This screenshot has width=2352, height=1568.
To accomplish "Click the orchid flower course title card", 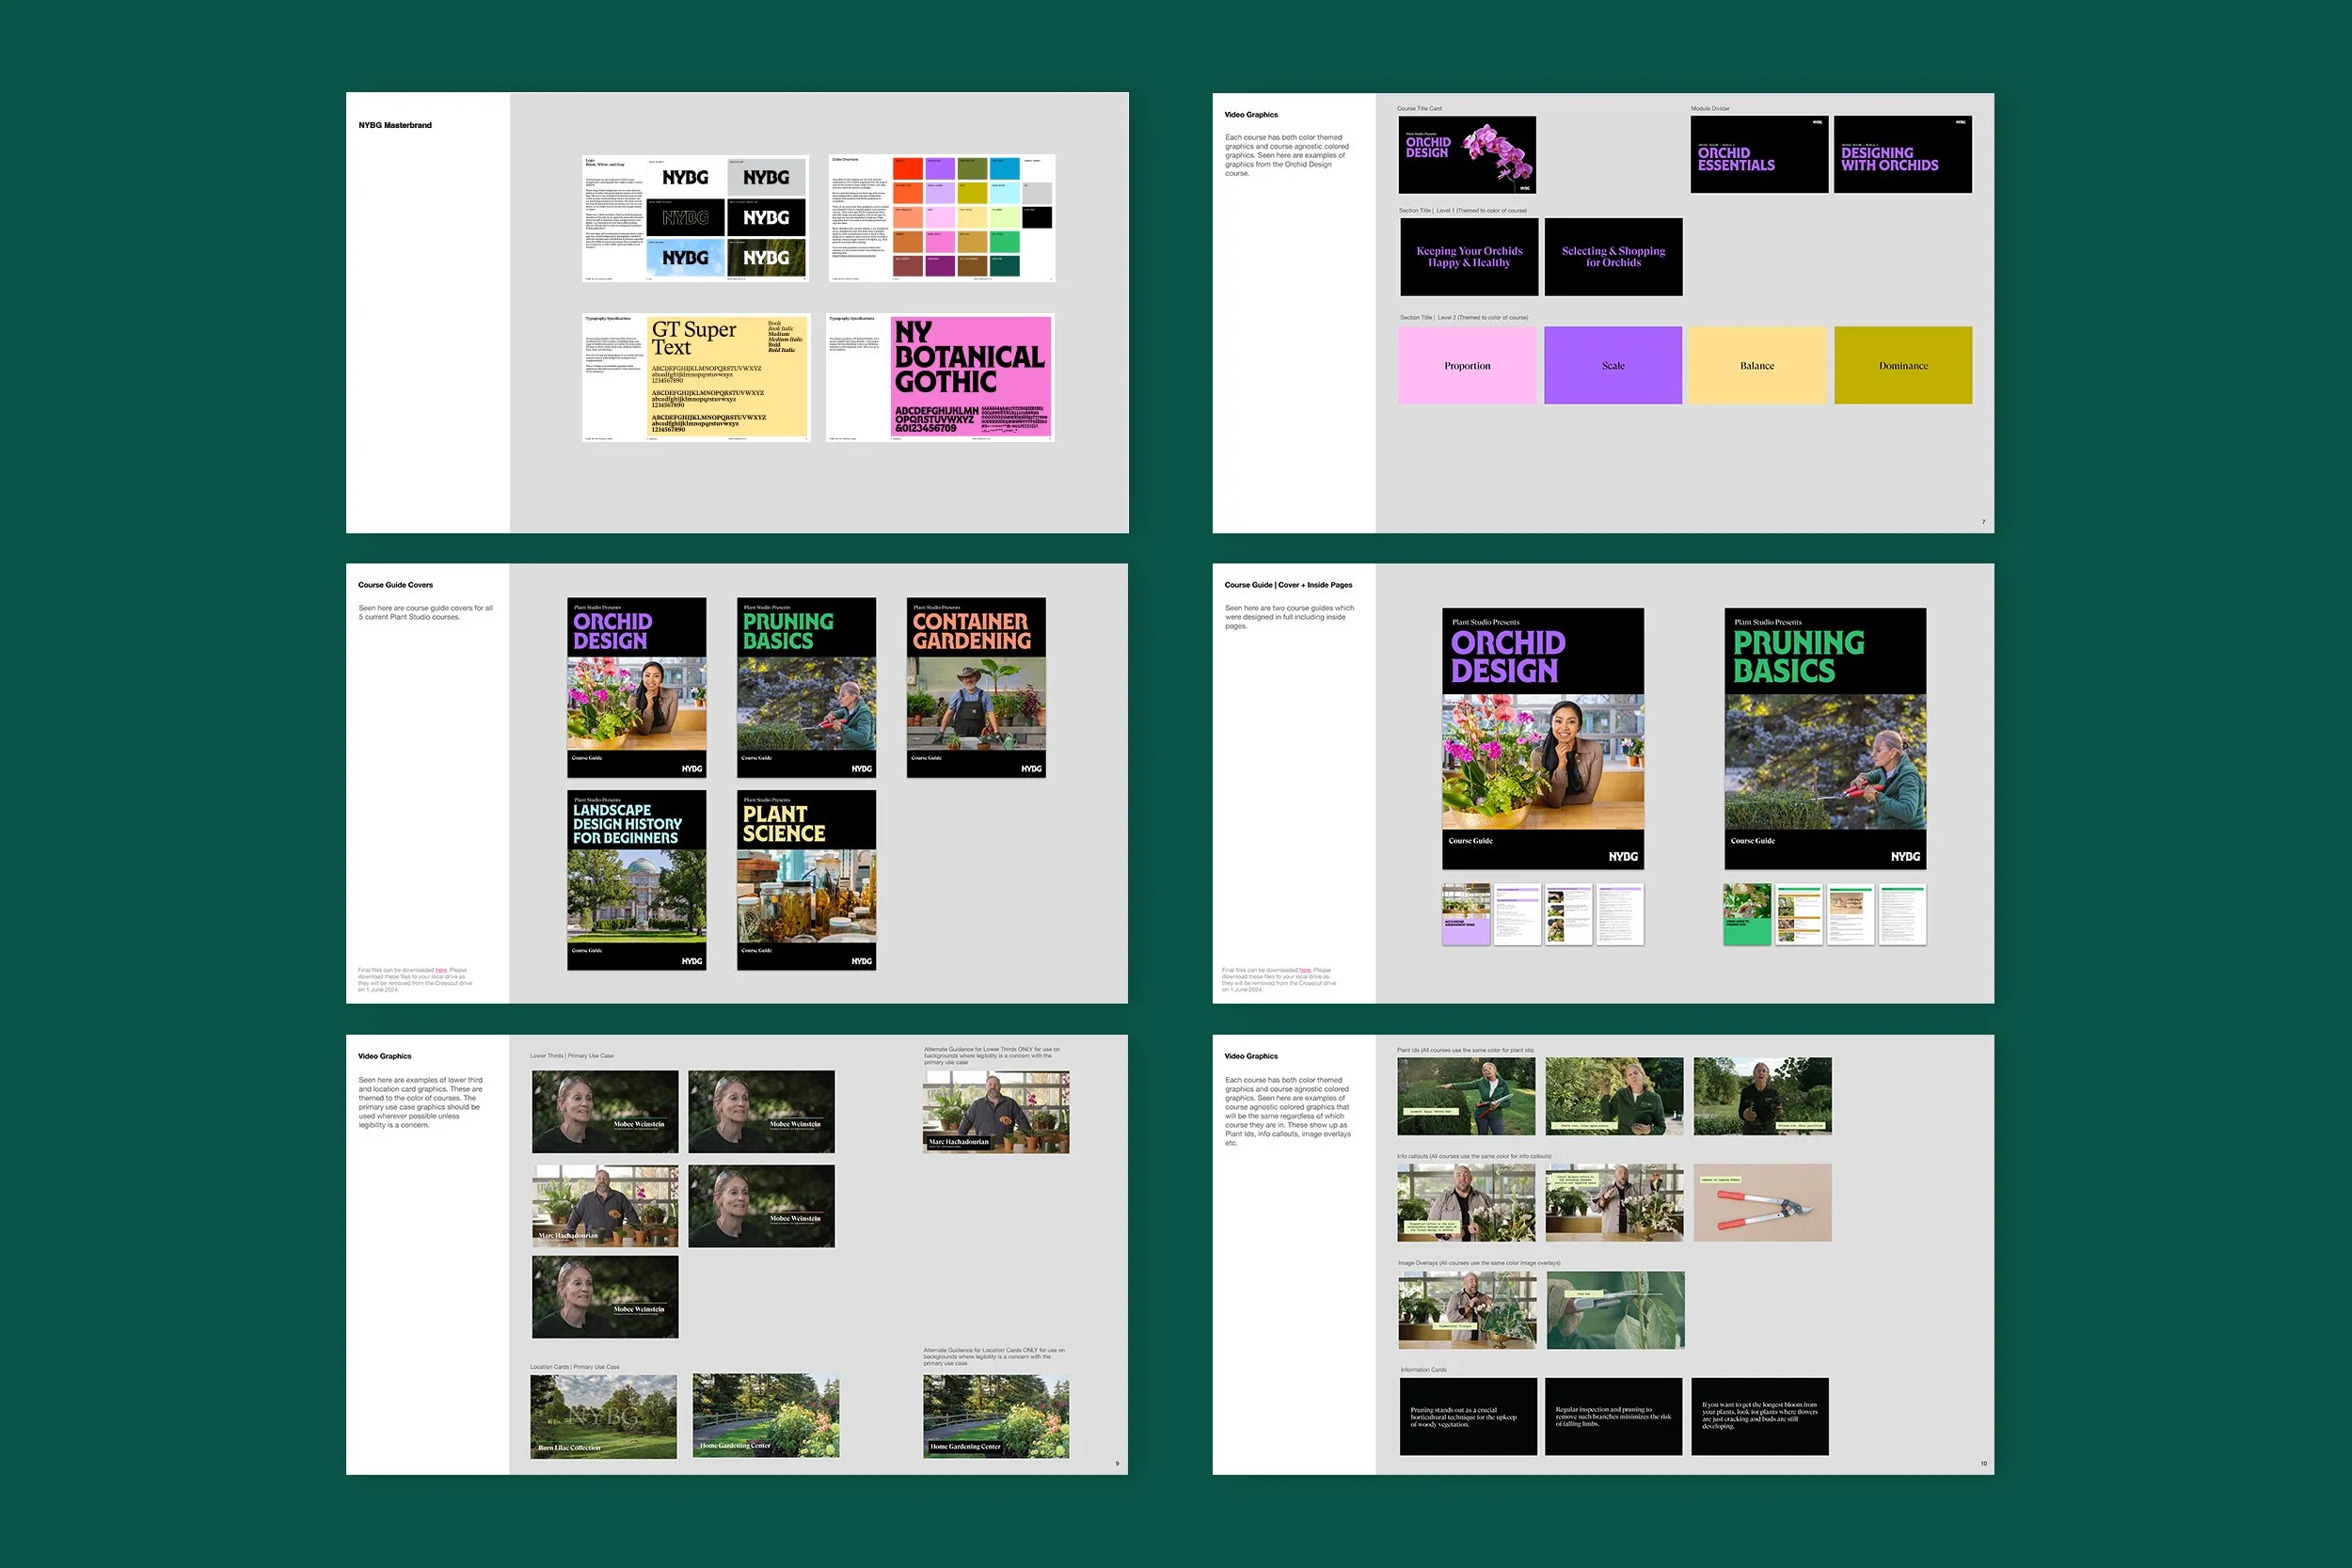I will pos(1467,154).
